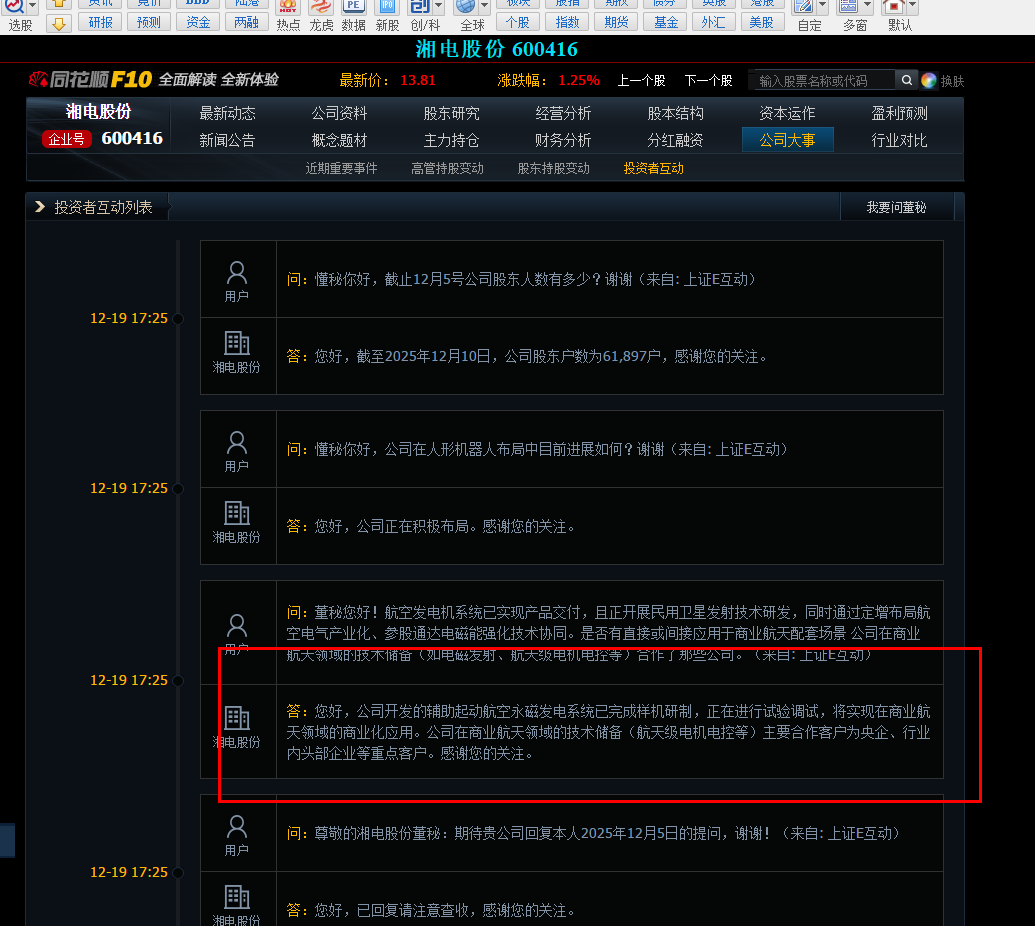Open the 概念题材 tab
The width and height of the screenshot is (1035, 926).
point(339,141)
